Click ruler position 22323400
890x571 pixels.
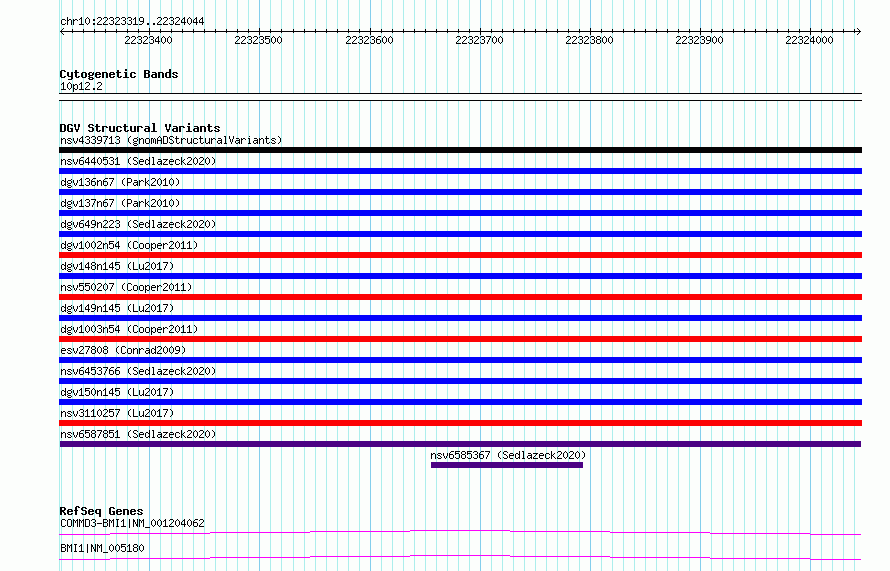click(x=148, y=40)
